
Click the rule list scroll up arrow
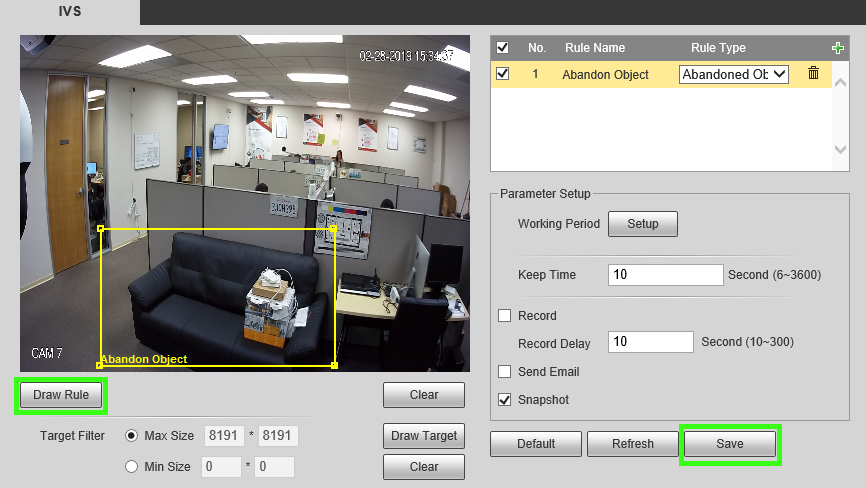point(841,83)
